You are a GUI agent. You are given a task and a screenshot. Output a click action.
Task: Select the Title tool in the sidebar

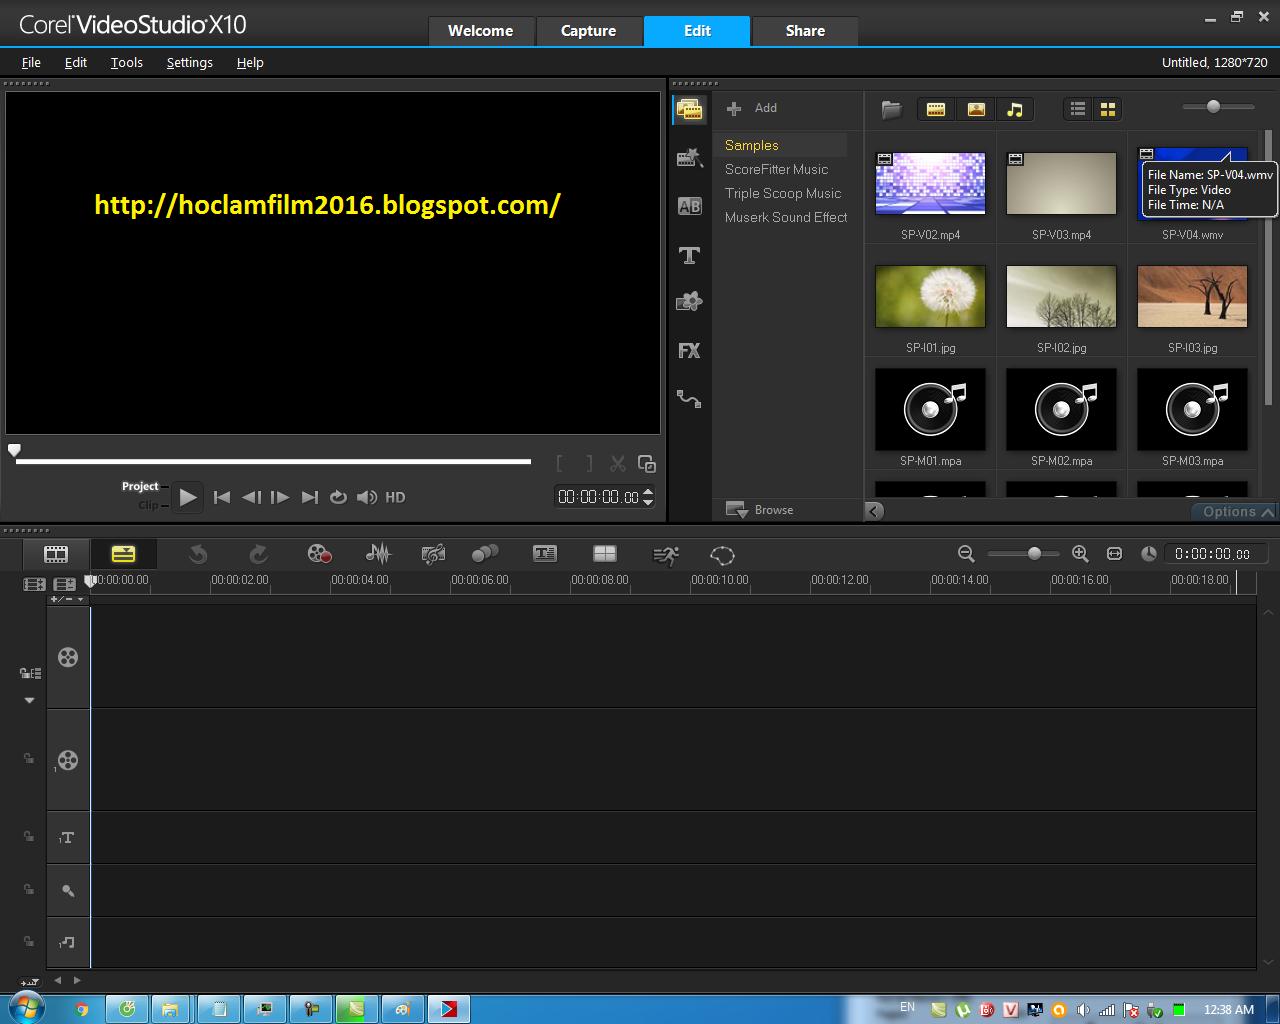[689, 255]
